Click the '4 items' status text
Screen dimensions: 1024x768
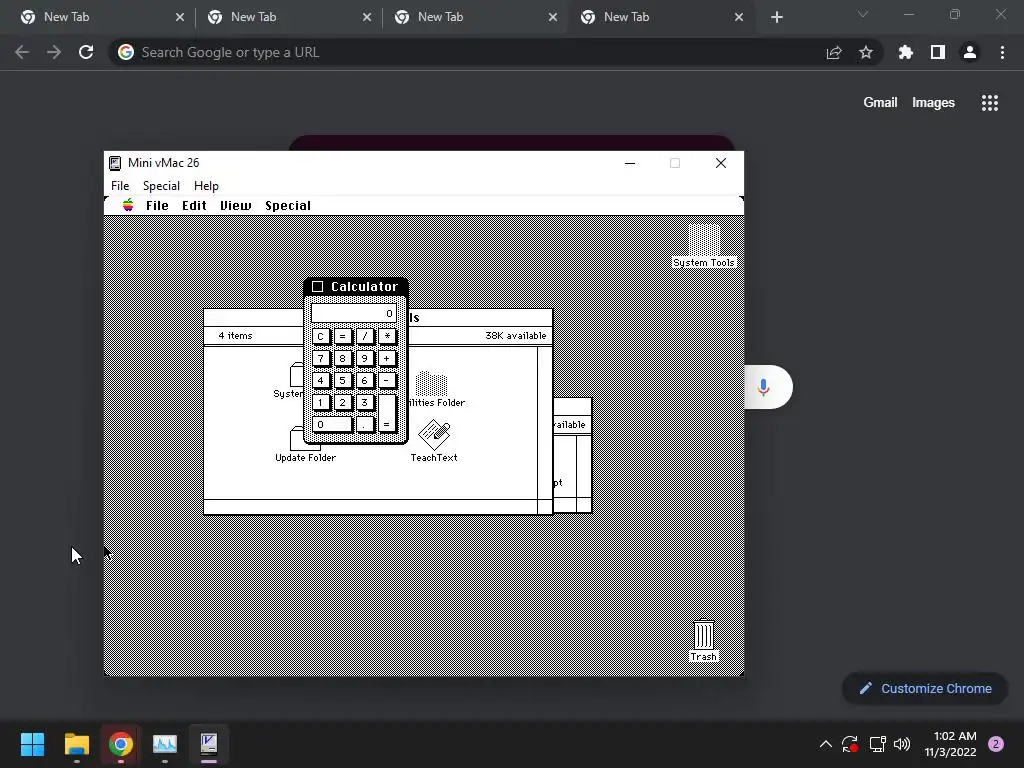[x=235, y=336]
